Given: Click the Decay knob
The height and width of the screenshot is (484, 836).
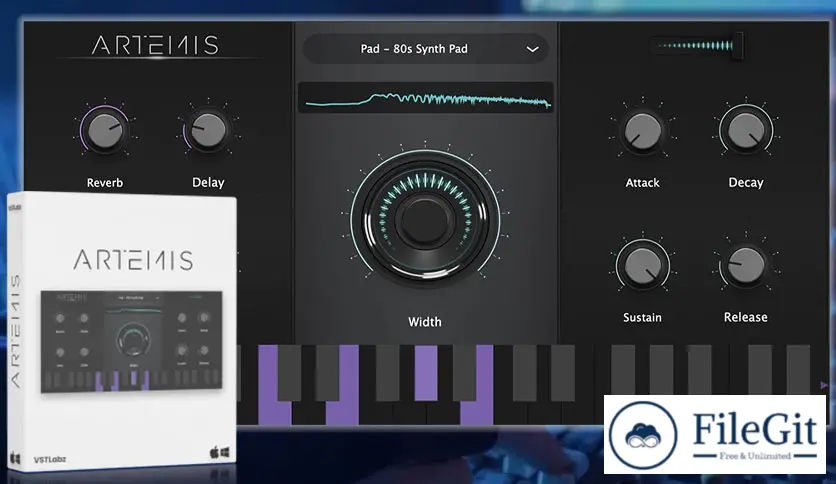Looking at the screenshot, I should tap(746, 130).
